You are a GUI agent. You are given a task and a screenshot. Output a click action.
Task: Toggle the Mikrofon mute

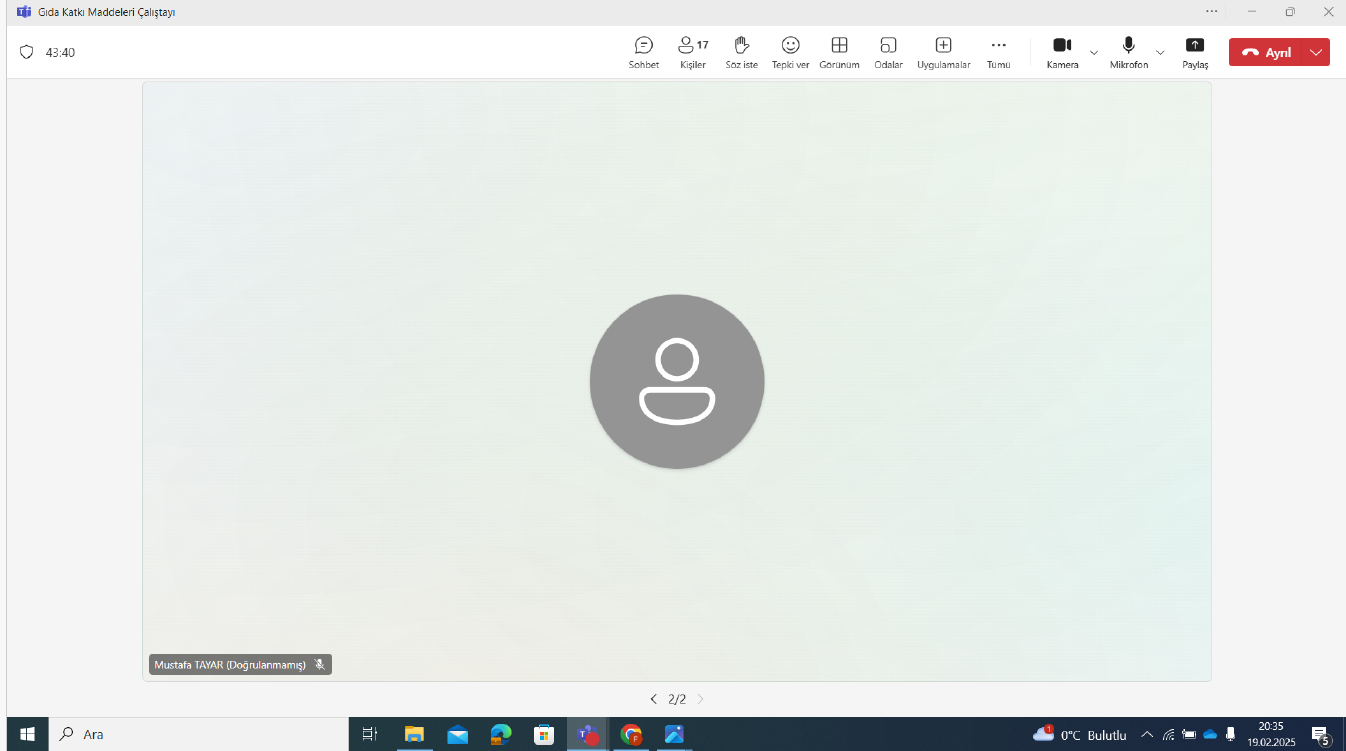click(1128, 52)
